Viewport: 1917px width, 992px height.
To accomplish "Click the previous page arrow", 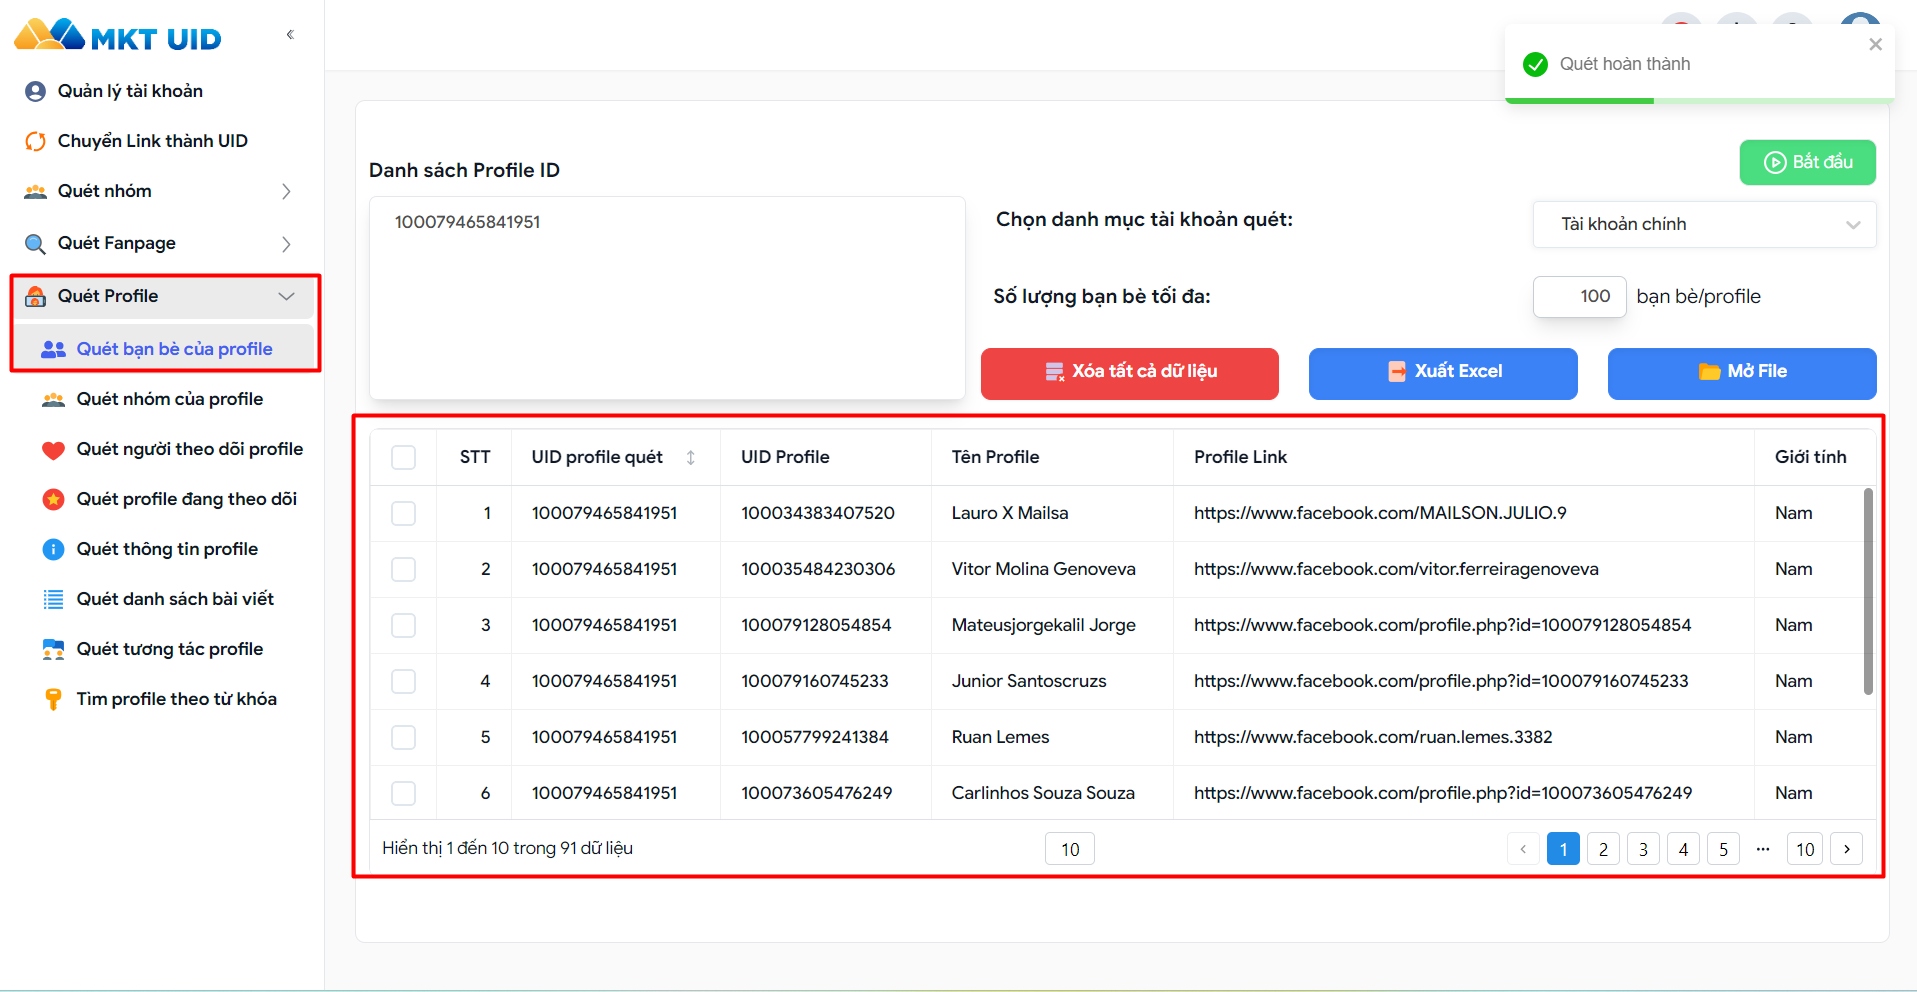I will [x=1523, y=849].
